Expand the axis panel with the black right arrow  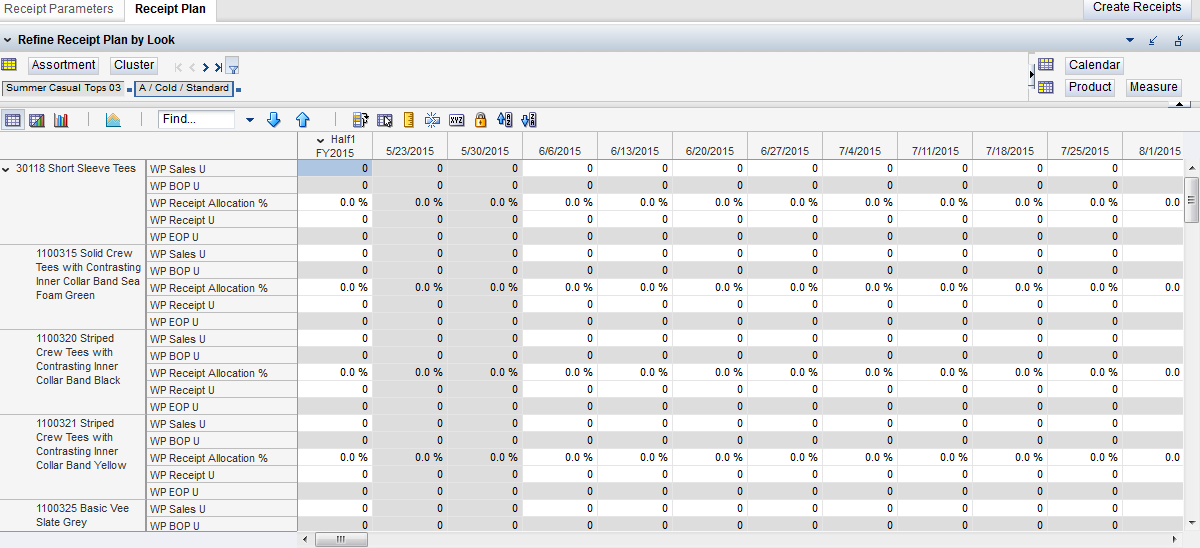[1031, 73]
